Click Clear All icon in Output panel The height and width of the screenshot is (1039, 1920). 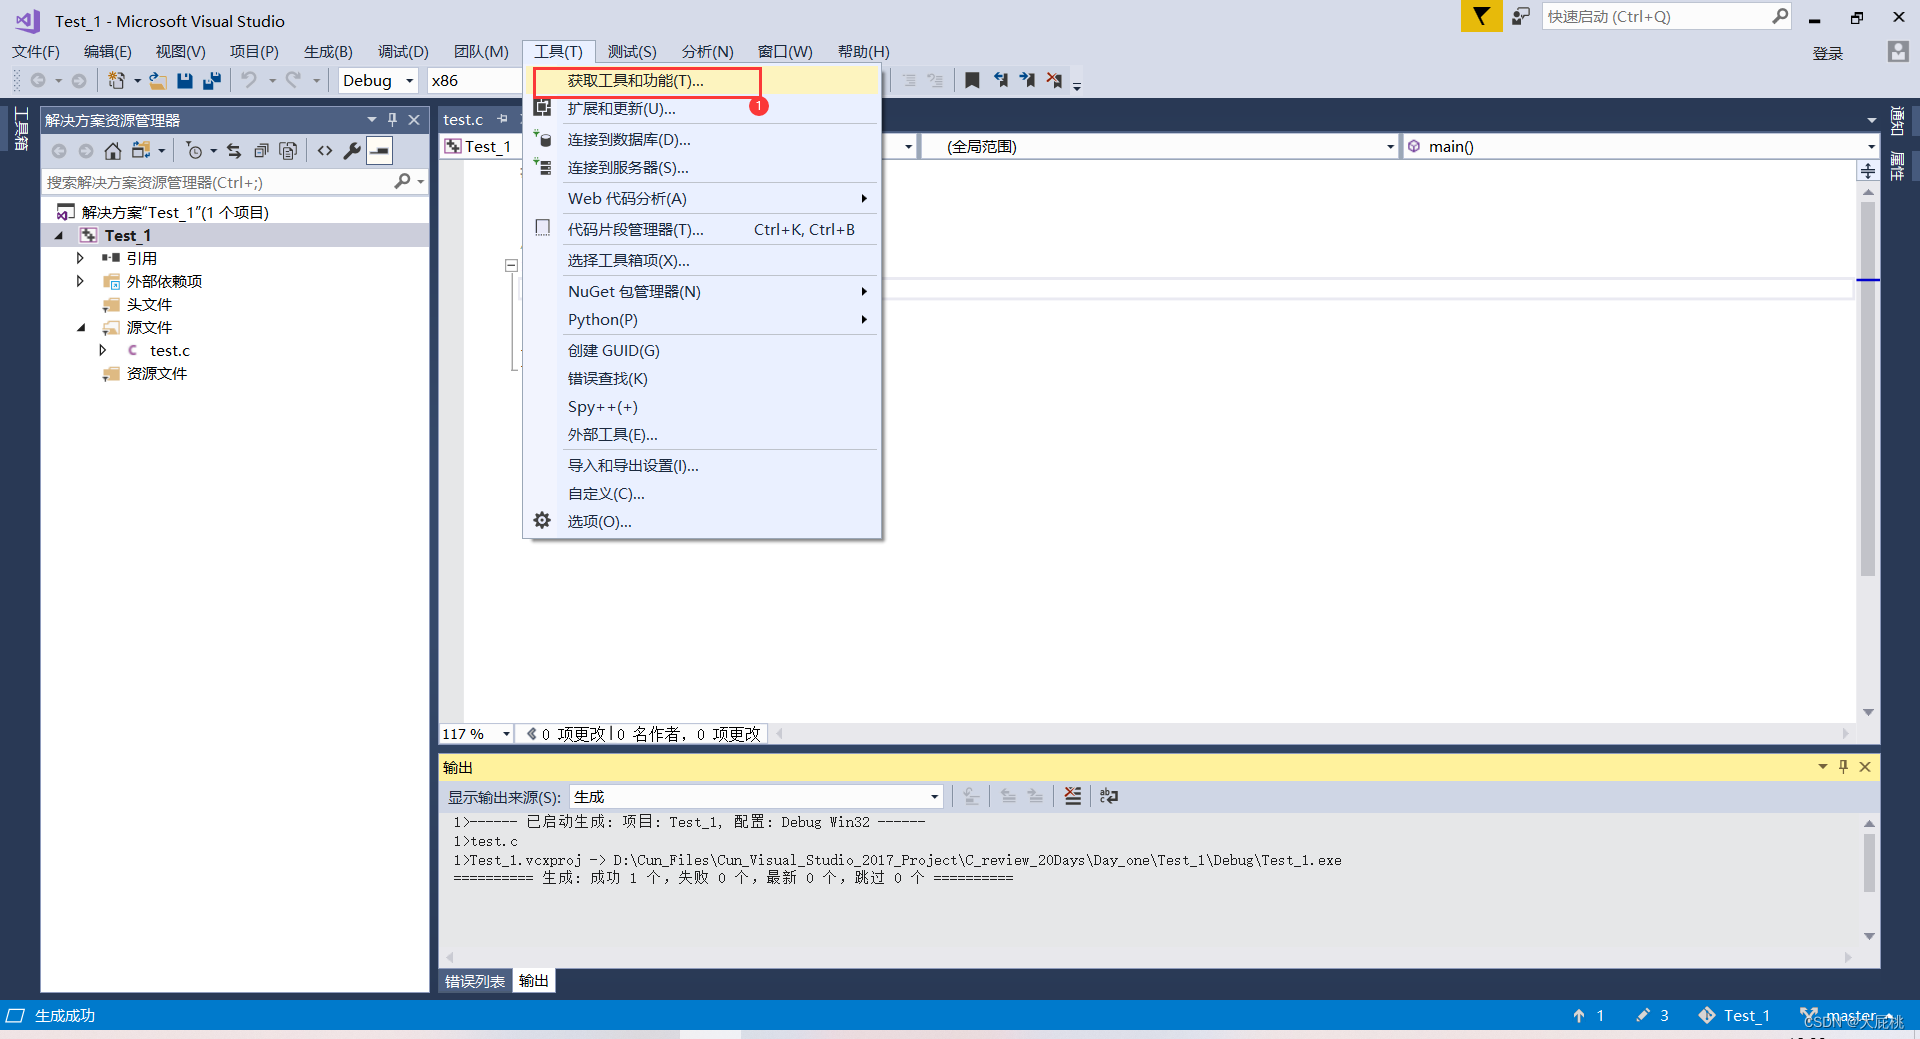(x=1073, y=796)
